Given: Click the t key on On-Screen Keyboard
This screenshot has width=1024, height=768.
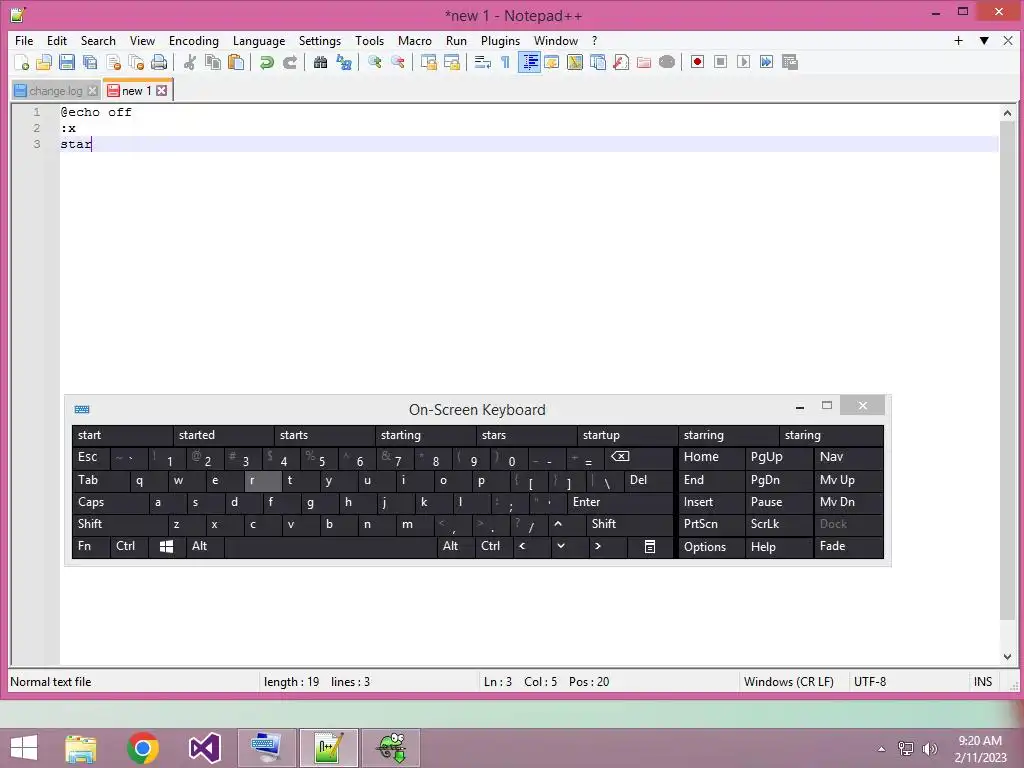Looking at the screenshot, I should click(x=302, y=481).
